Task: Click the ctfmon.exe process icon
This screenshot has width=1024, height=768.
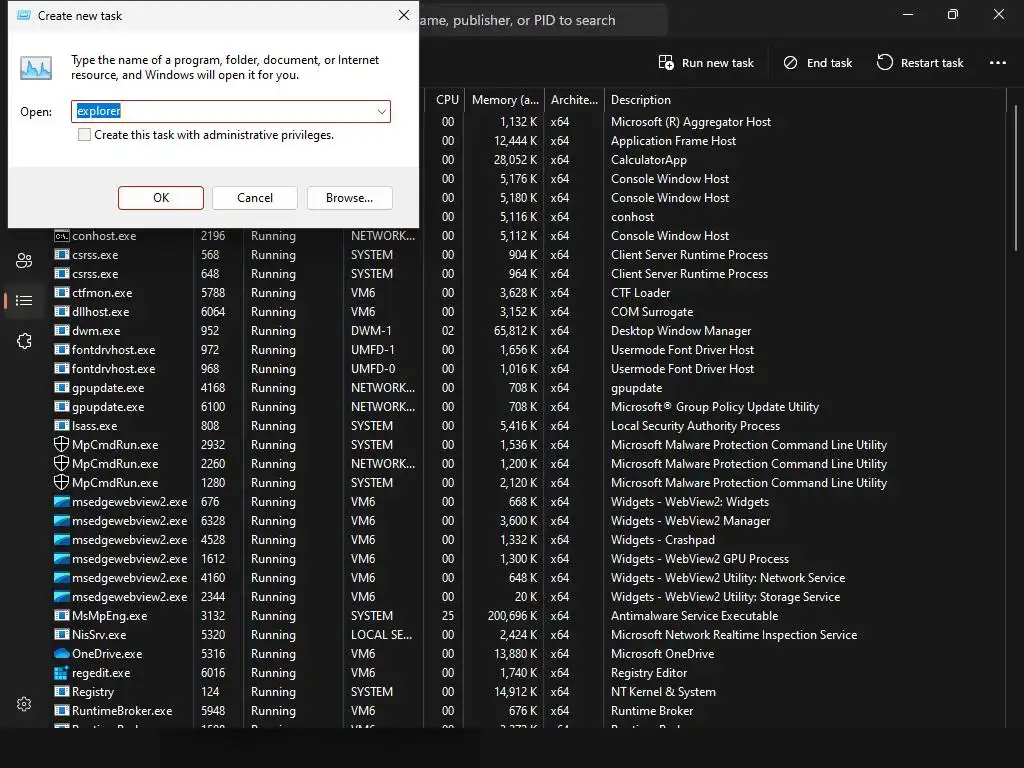Action: 61,293
